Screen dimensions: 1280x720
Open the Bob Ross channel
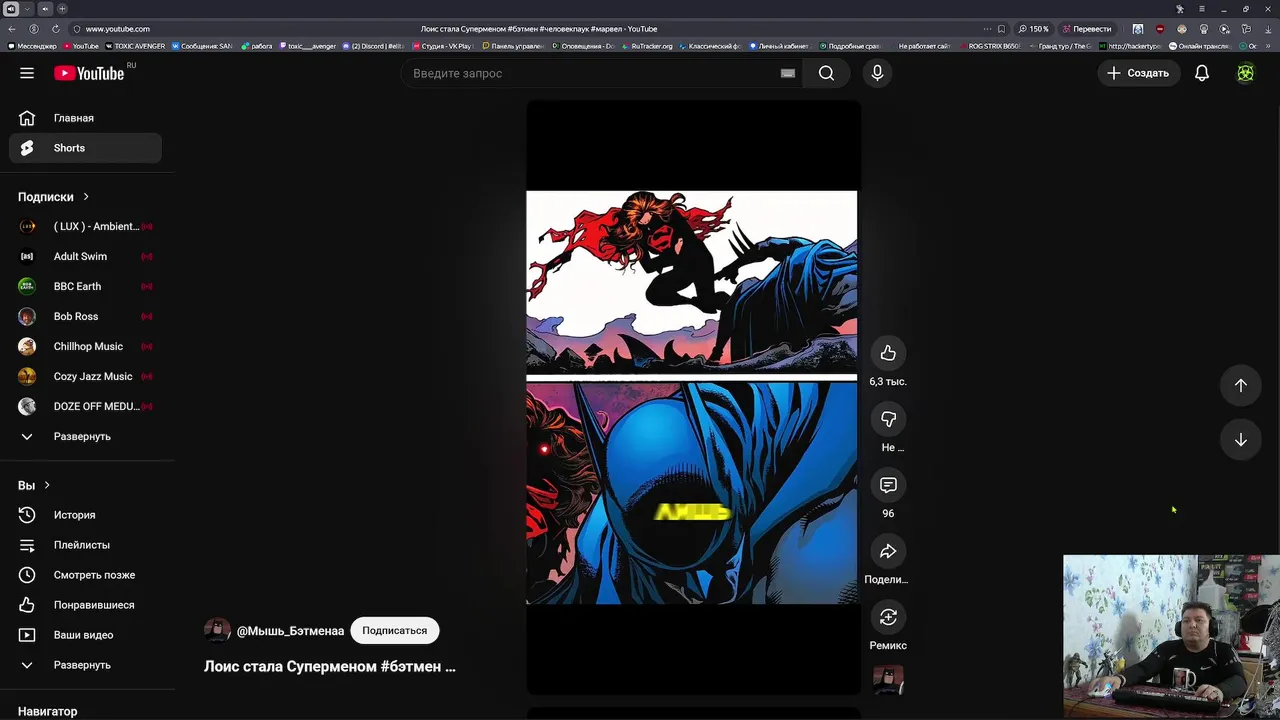coord(86,316)
